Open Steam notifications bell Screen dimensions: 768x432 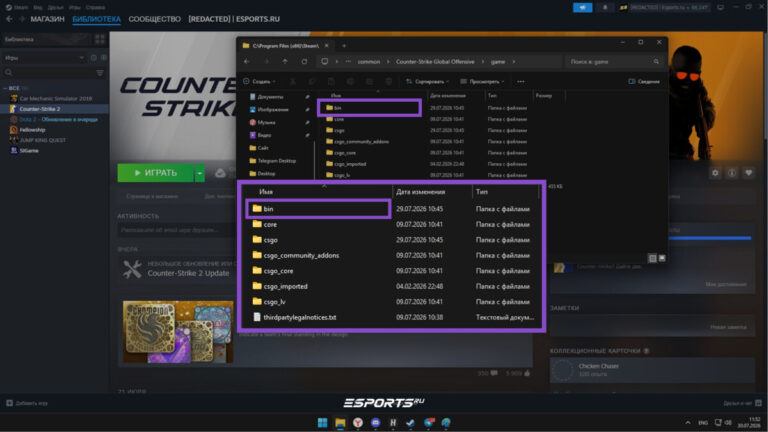pyautogui.click(x=605, y=7)
